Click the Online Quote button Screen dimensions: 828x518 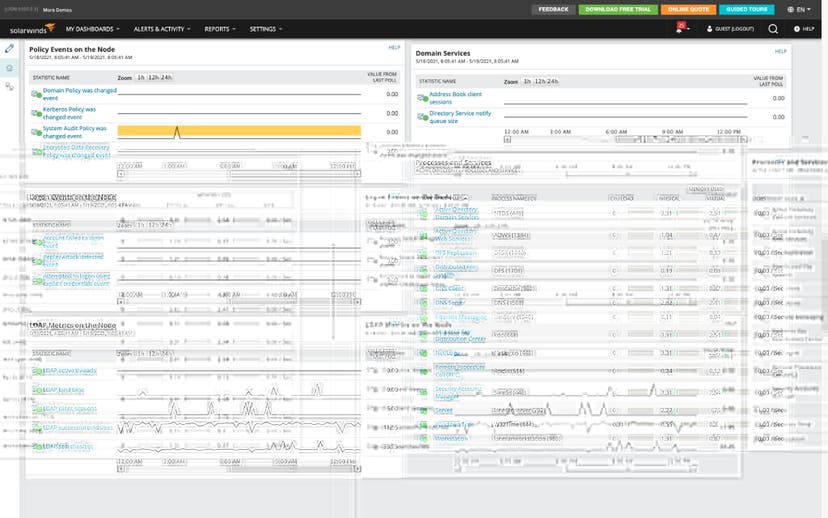[x=688, y=10]
